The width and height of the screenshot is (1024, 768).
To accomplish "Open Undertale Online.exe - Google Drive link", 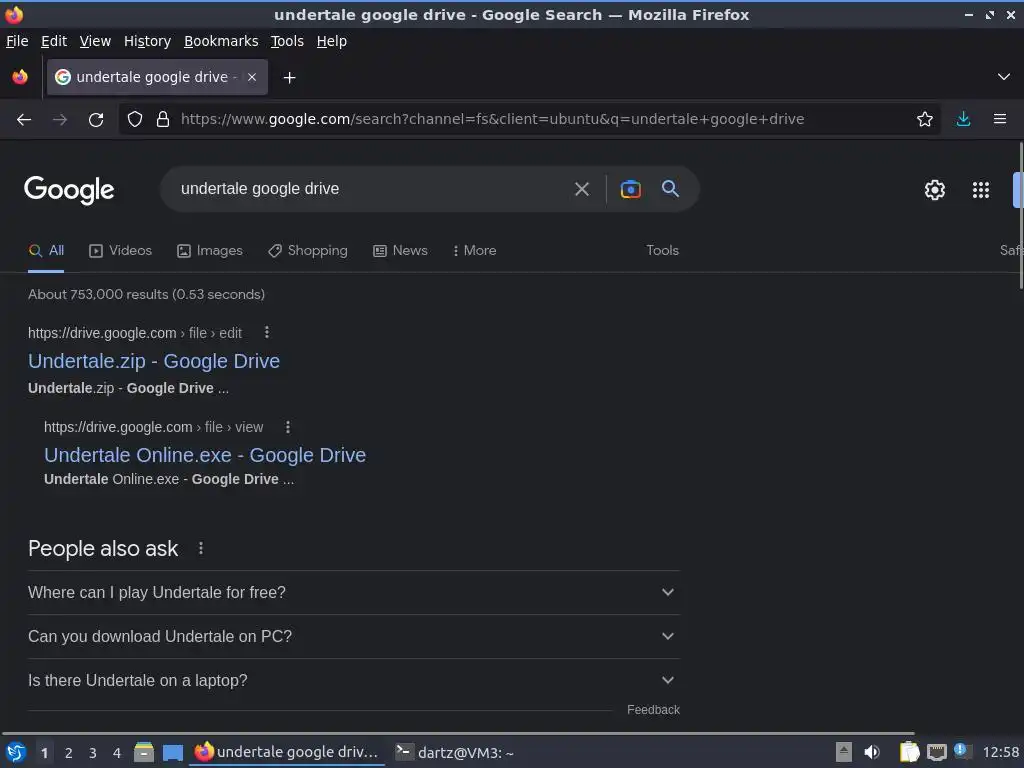I will tap(205, 455).
